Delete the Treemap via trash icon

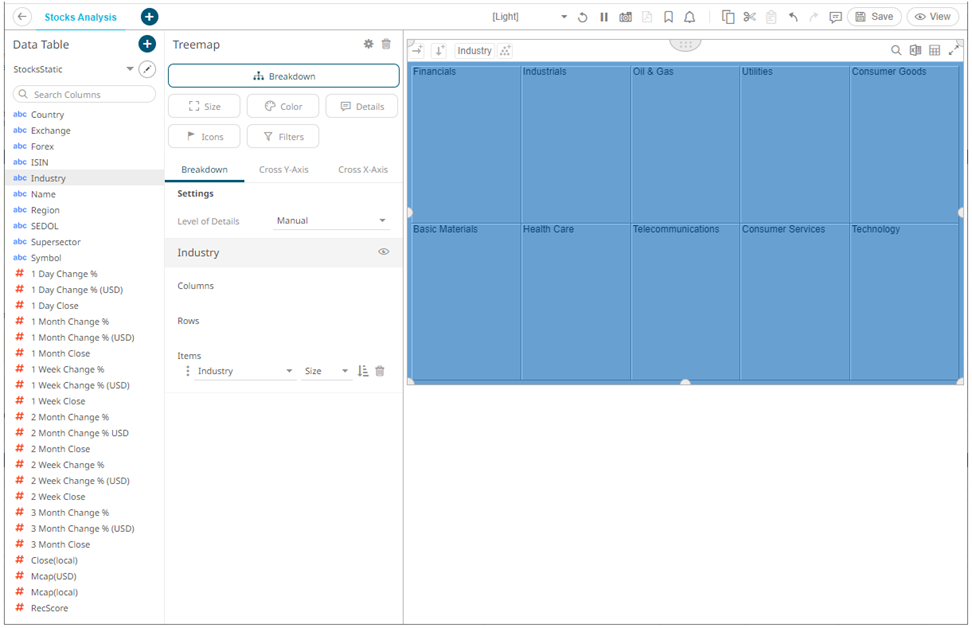[386, 44]
